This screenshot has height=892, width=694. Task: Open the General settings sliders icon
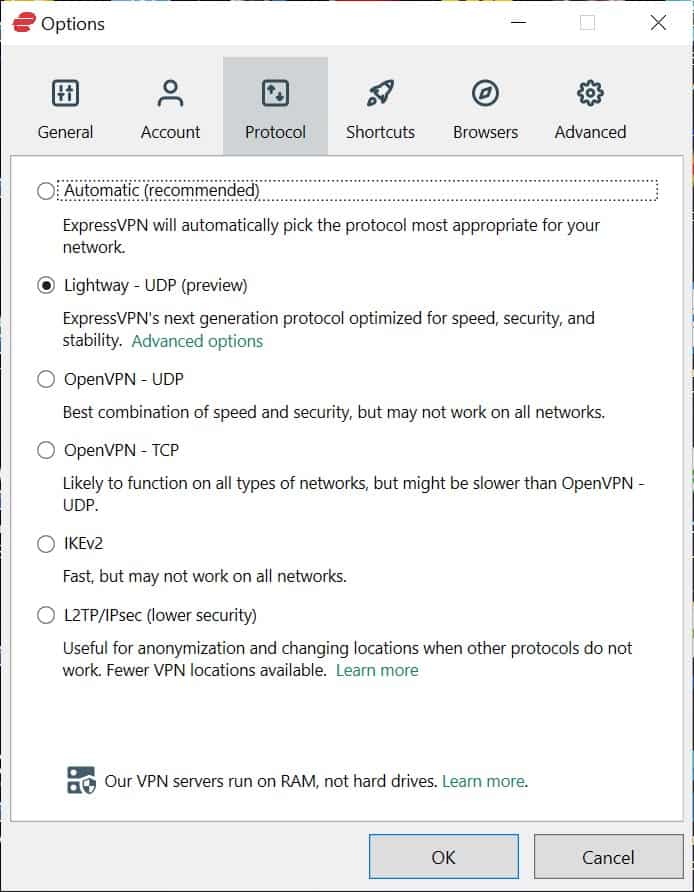click(65, 93)
